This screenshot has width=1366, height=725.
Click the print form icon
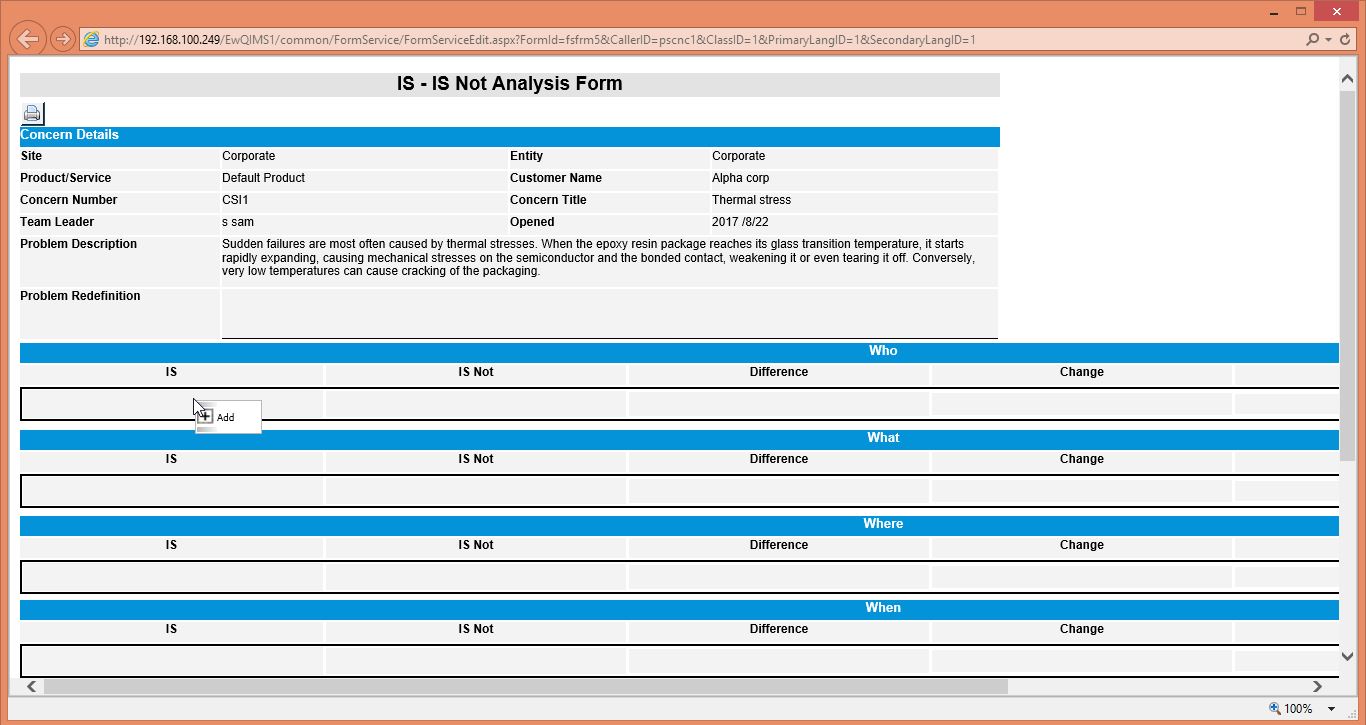click(32, 113)
